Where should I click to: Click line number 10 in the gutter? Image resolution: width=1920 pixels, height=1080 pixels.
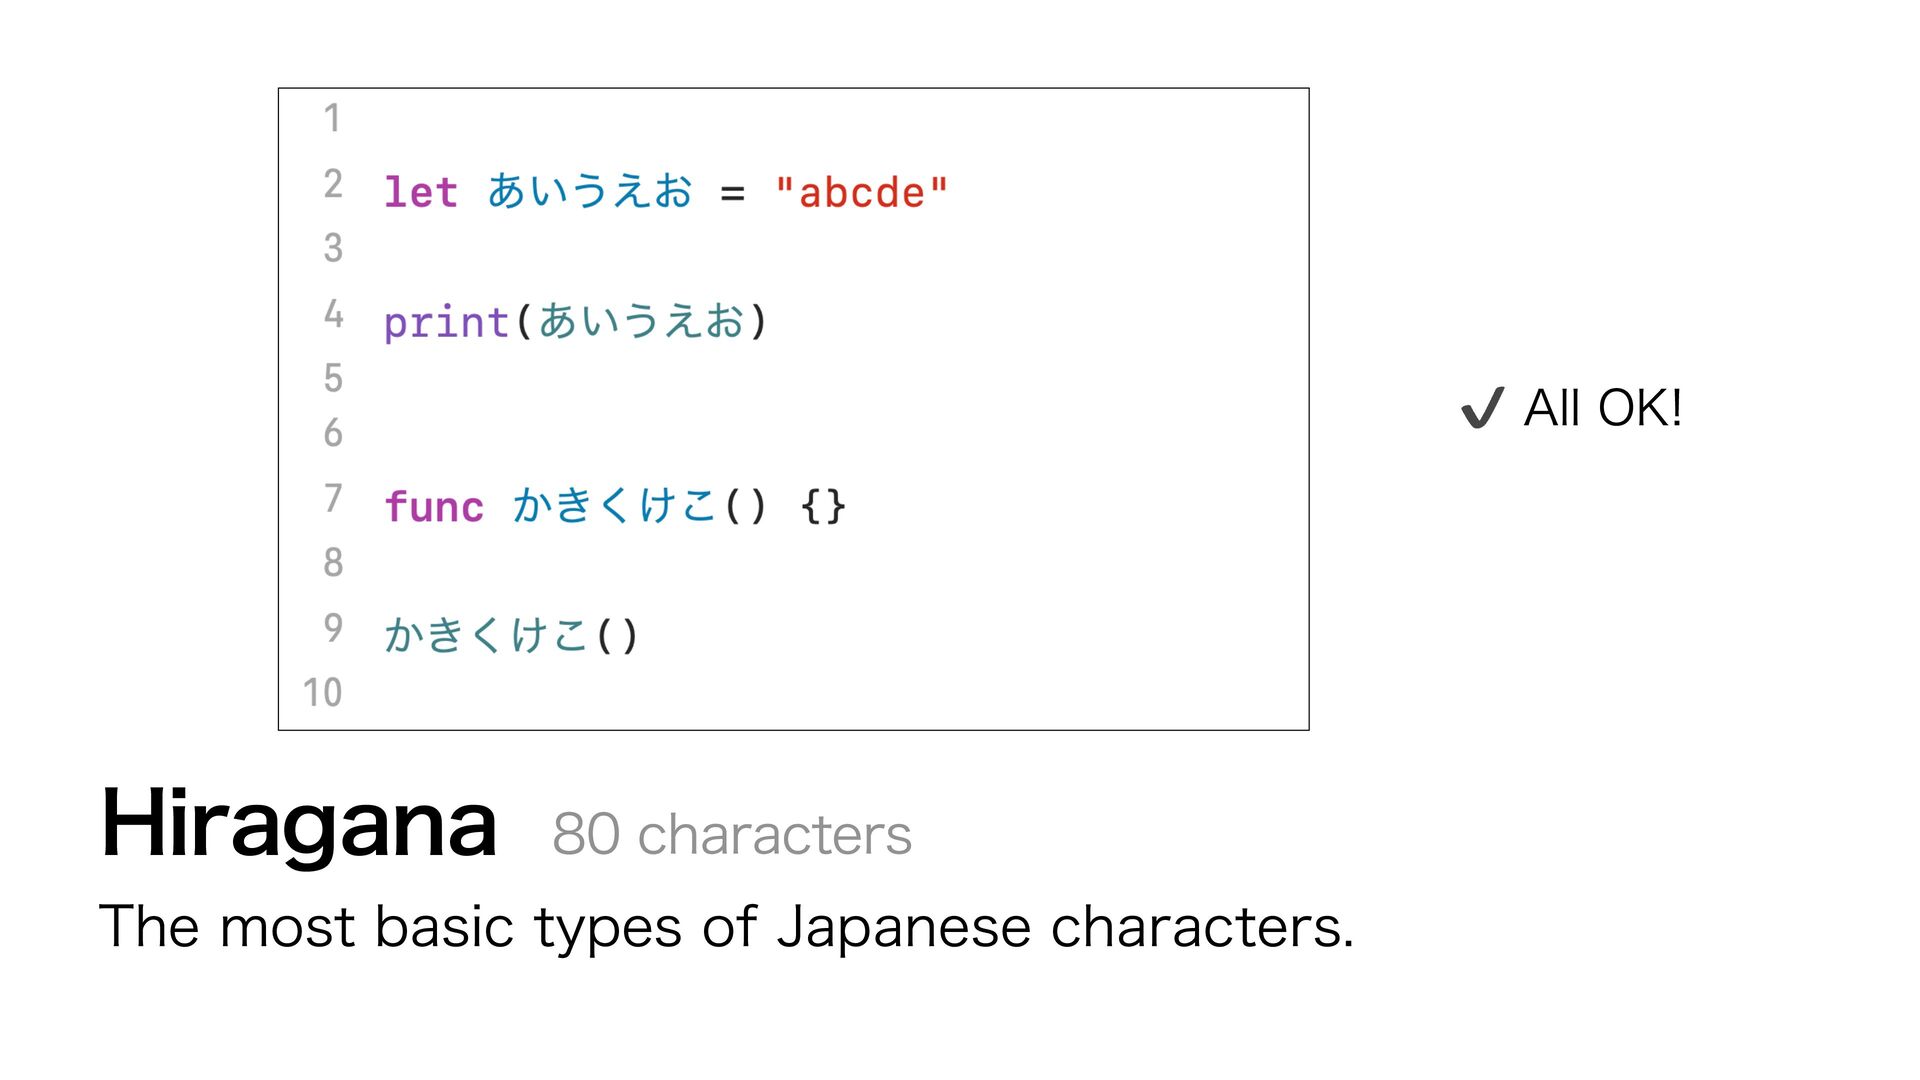(322, 692)
